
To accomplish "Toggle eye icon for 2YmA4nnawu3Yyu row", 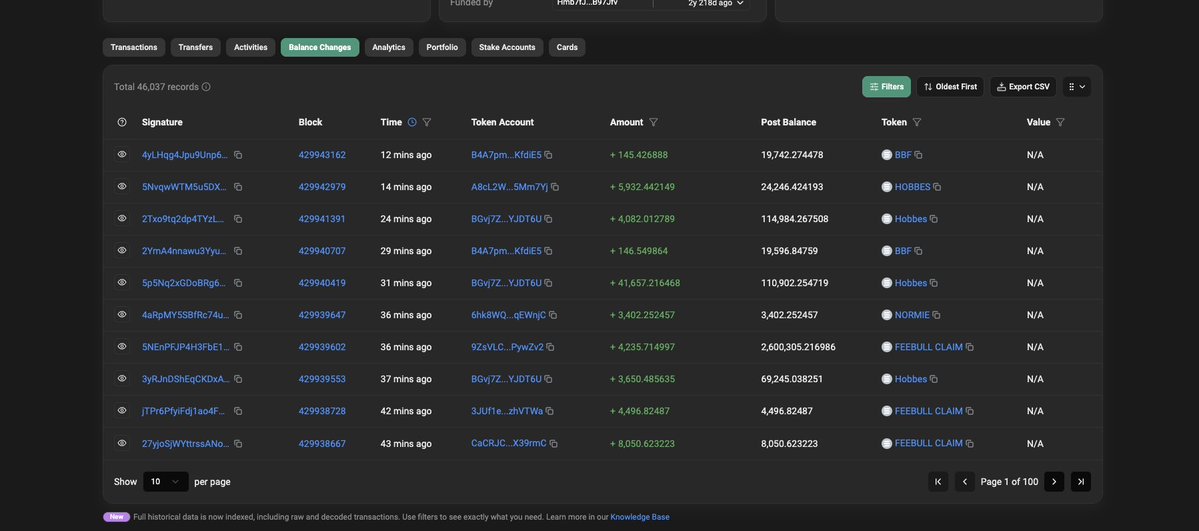I will [x=122, y=251].
